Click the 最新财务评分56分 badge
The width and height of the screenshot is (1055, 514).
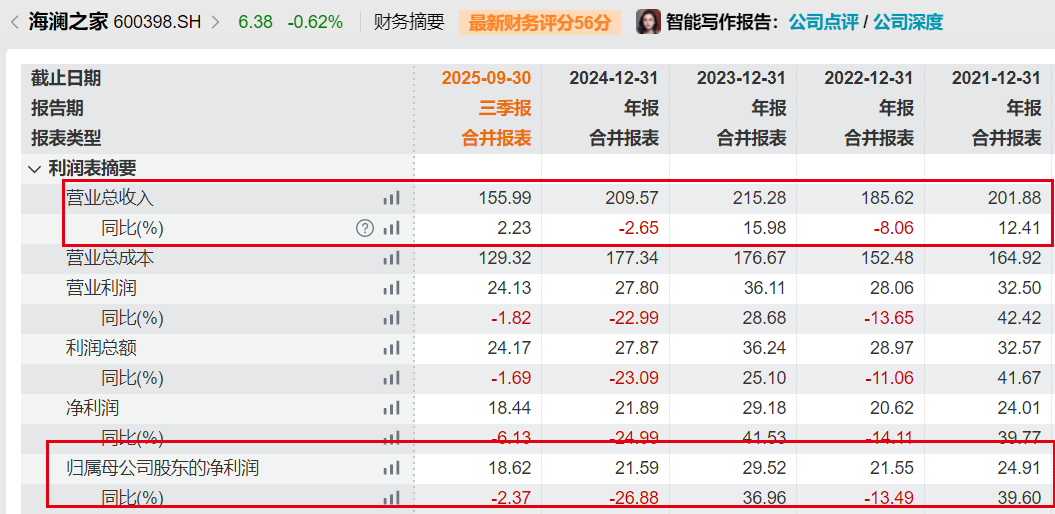[540, 22]
